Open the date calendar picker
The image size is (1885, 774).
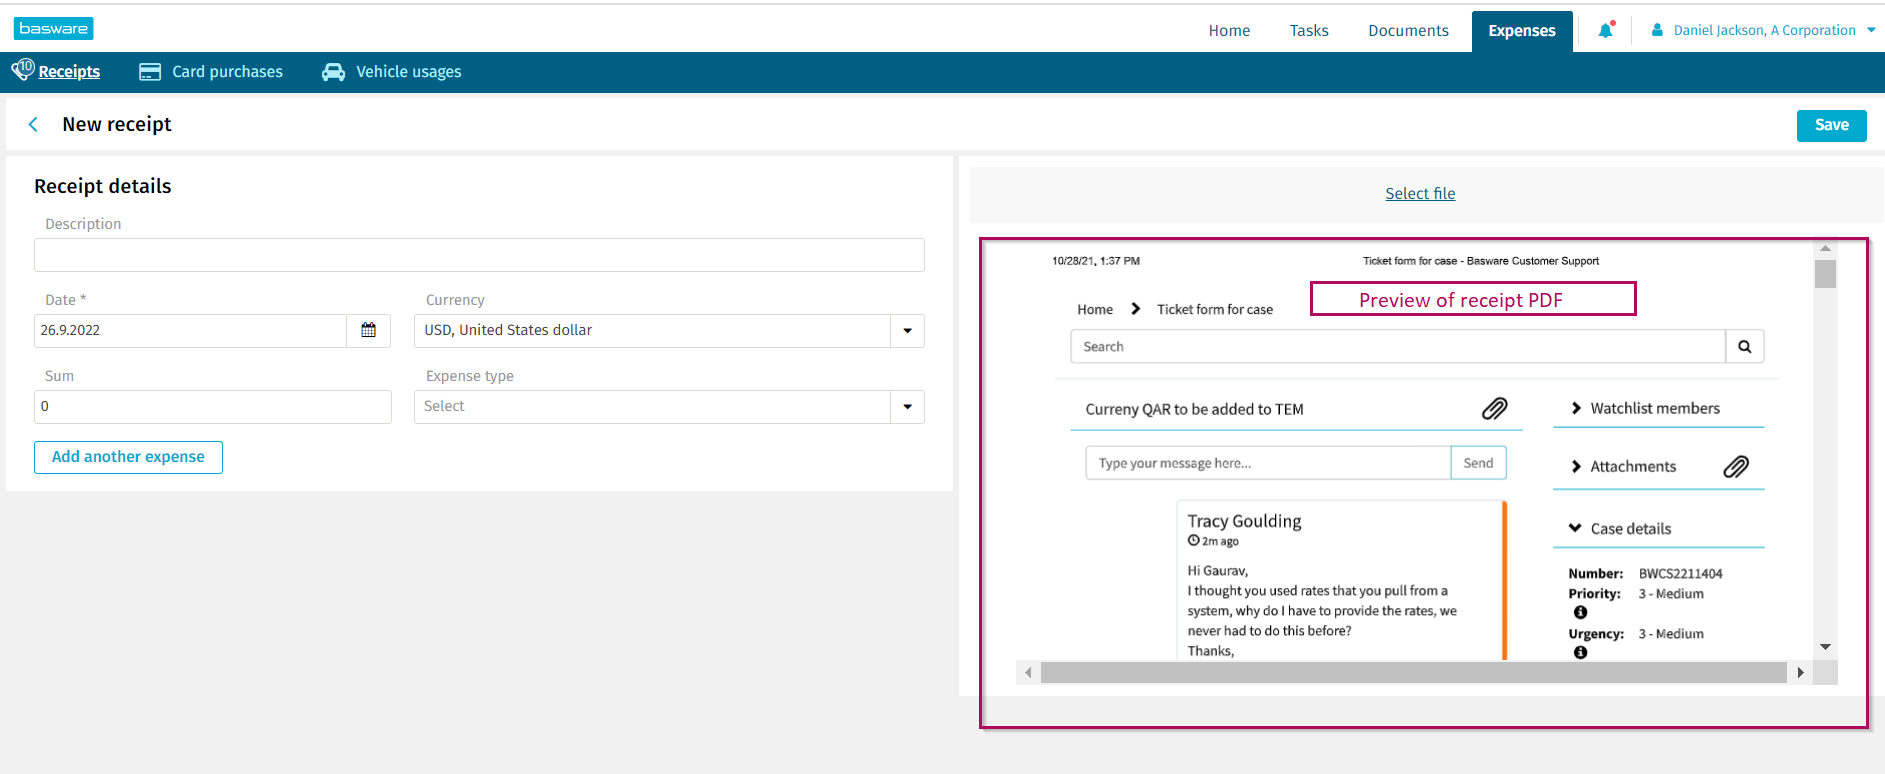pos(368,330)
